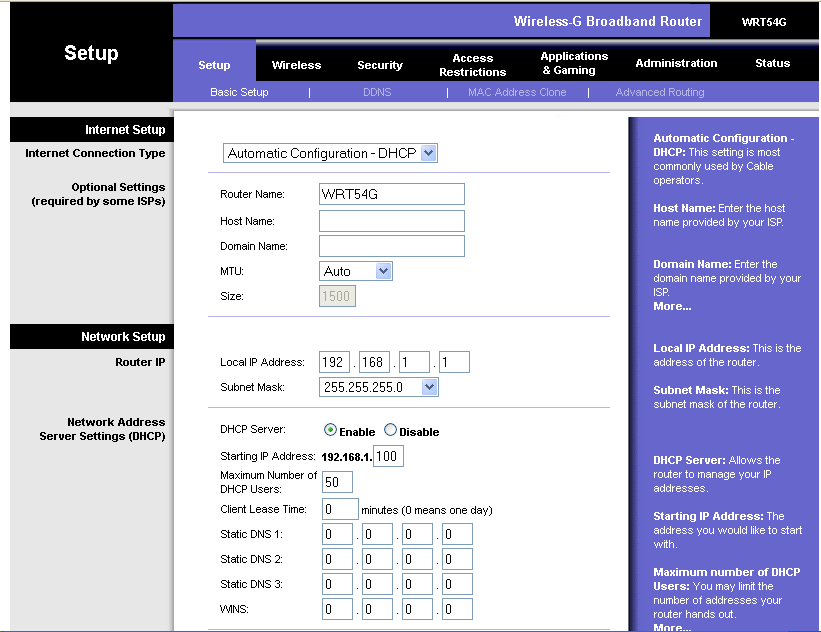Open the Applications & Gaming tab
Image resolution: width=821 pixels, height=632 pixels.
(x=574, y=63)
